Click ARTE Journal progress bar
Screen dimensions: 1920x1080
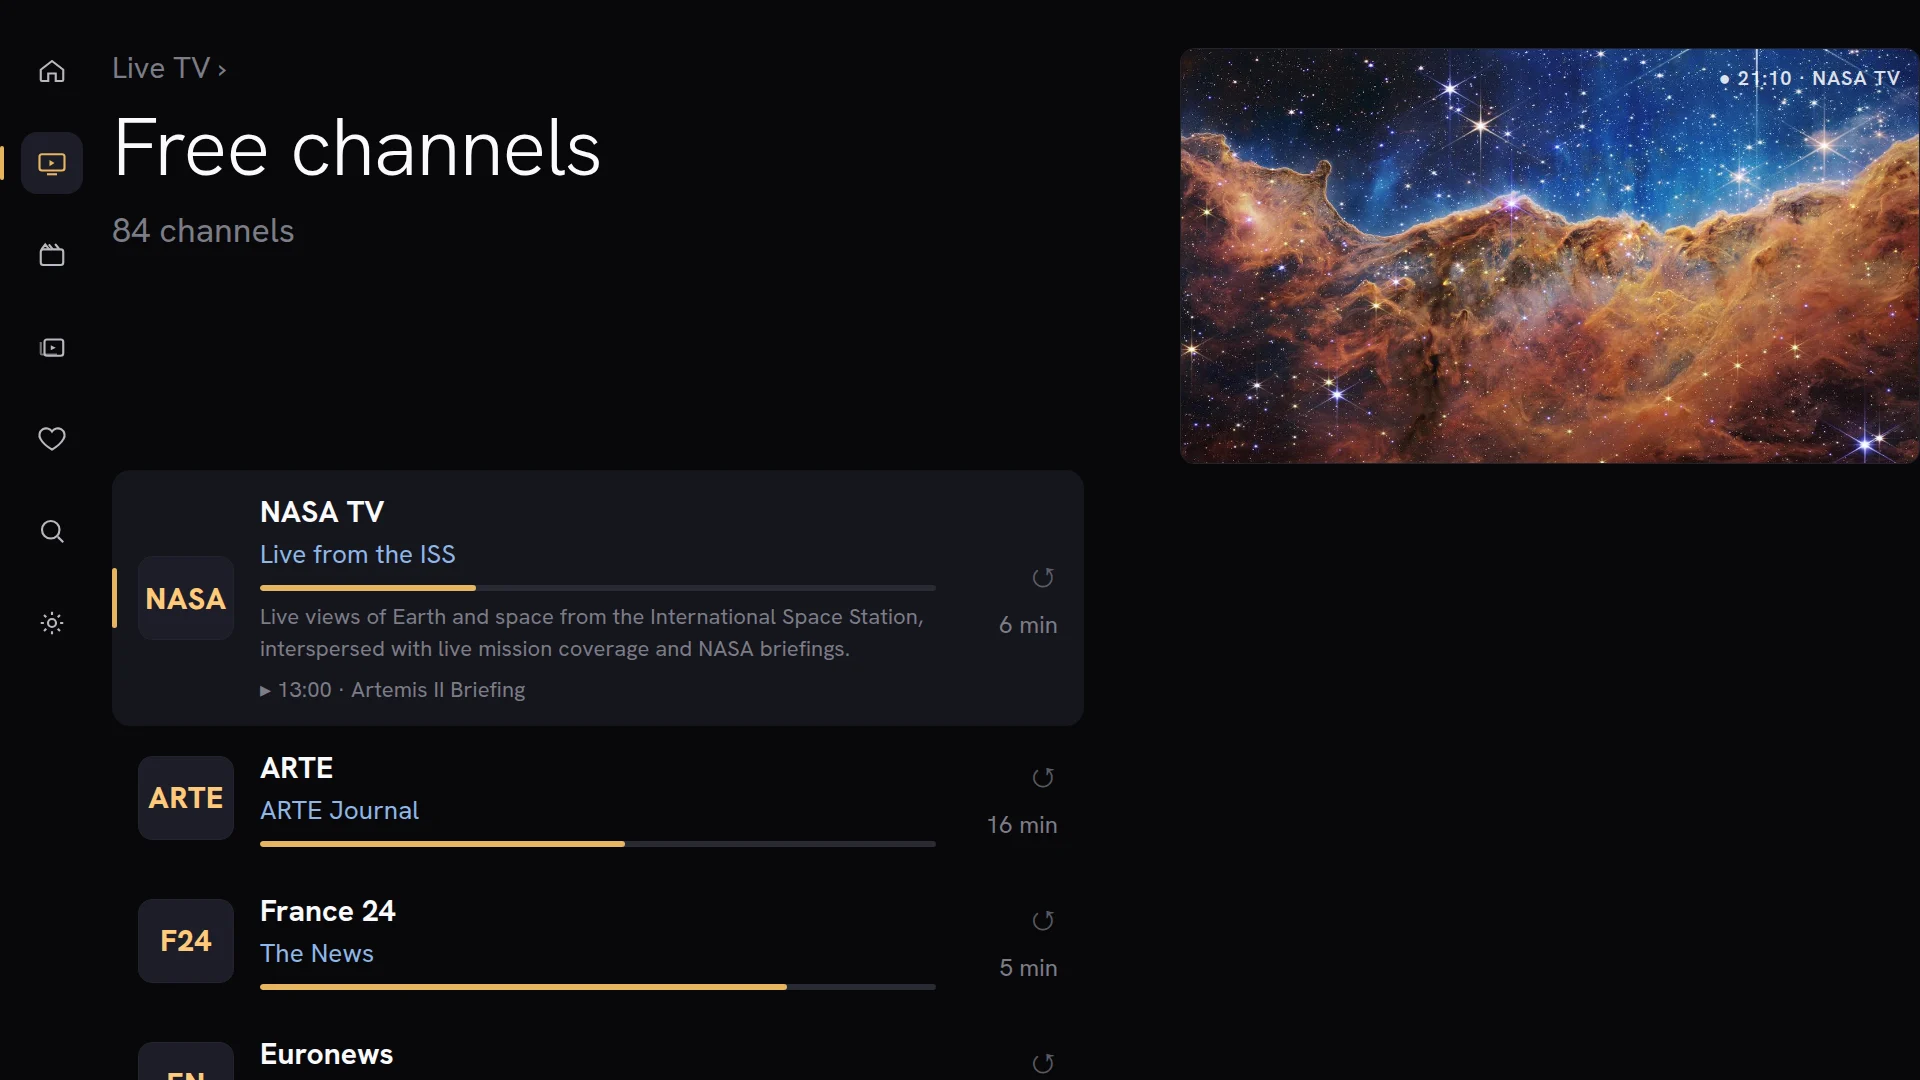coord(598,844)
